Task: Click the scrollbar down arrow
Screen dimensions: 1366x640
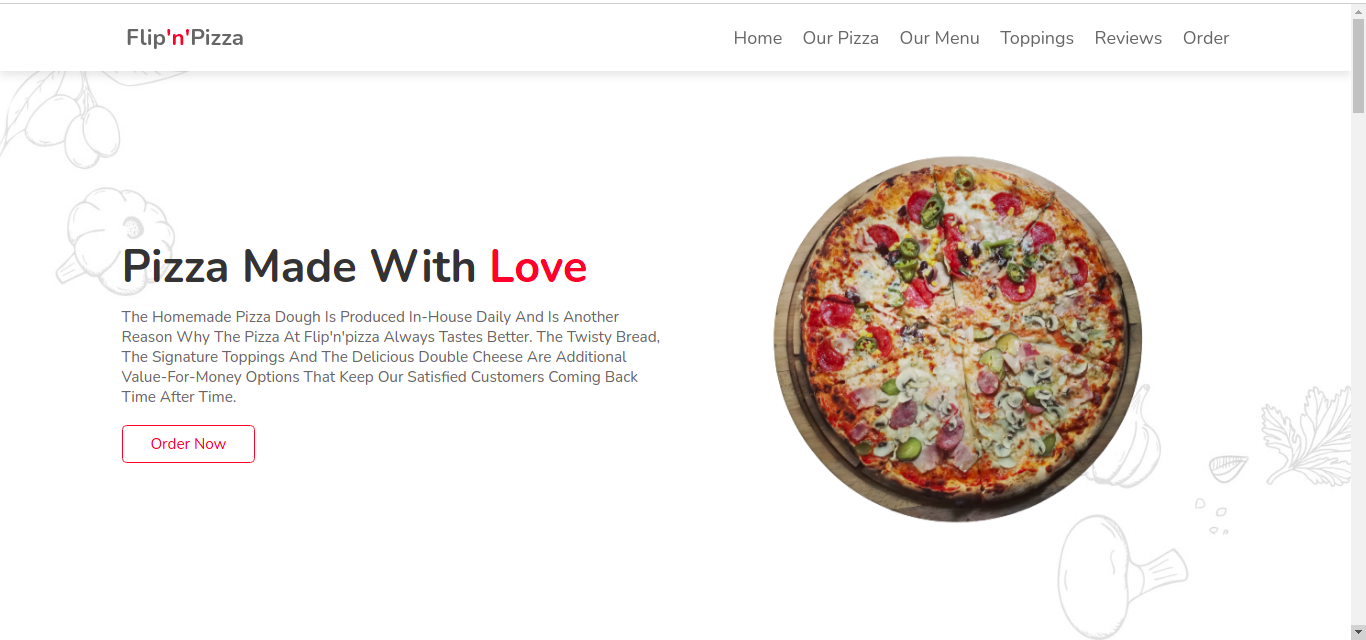Action: click(1358, 632)
